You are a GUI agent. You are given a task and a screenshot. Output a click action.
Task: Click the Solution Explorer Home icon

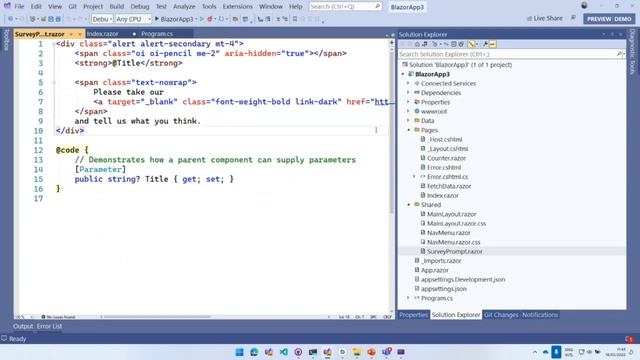417,44
